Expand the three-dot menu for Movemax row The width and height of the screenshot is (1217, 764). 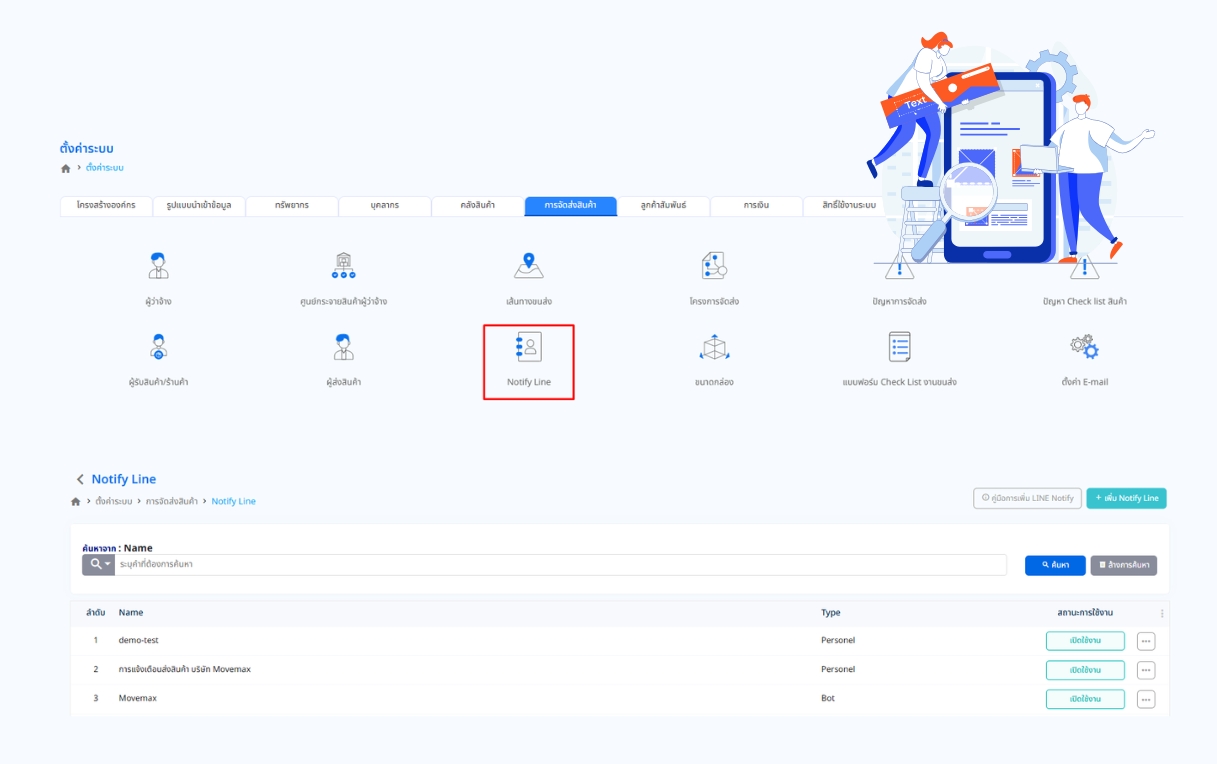point(1145,699)
